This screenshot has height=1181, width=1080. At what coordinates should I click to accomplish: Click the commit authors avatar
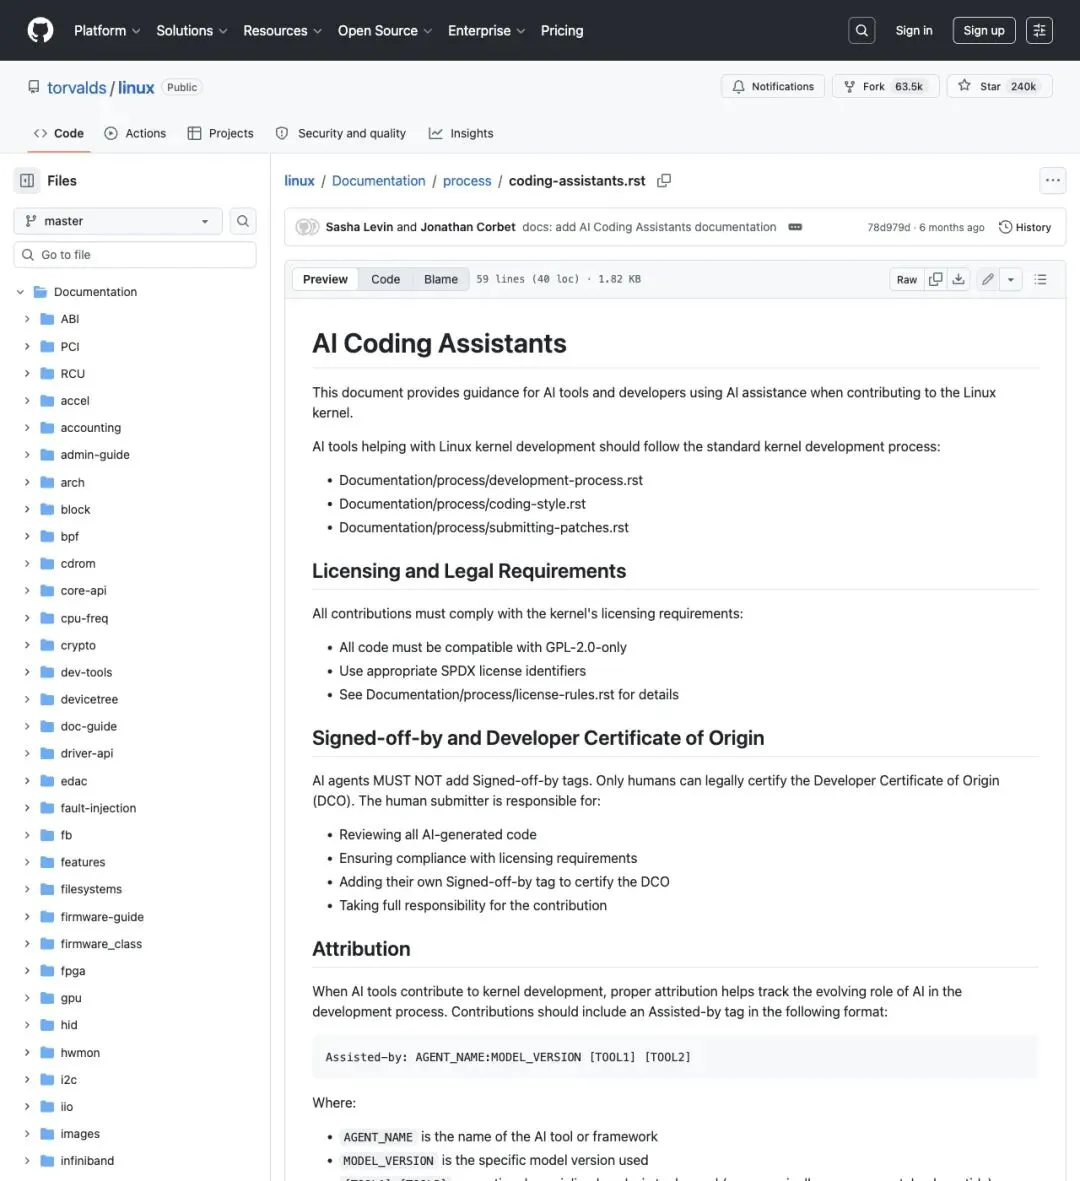[307, 227]
